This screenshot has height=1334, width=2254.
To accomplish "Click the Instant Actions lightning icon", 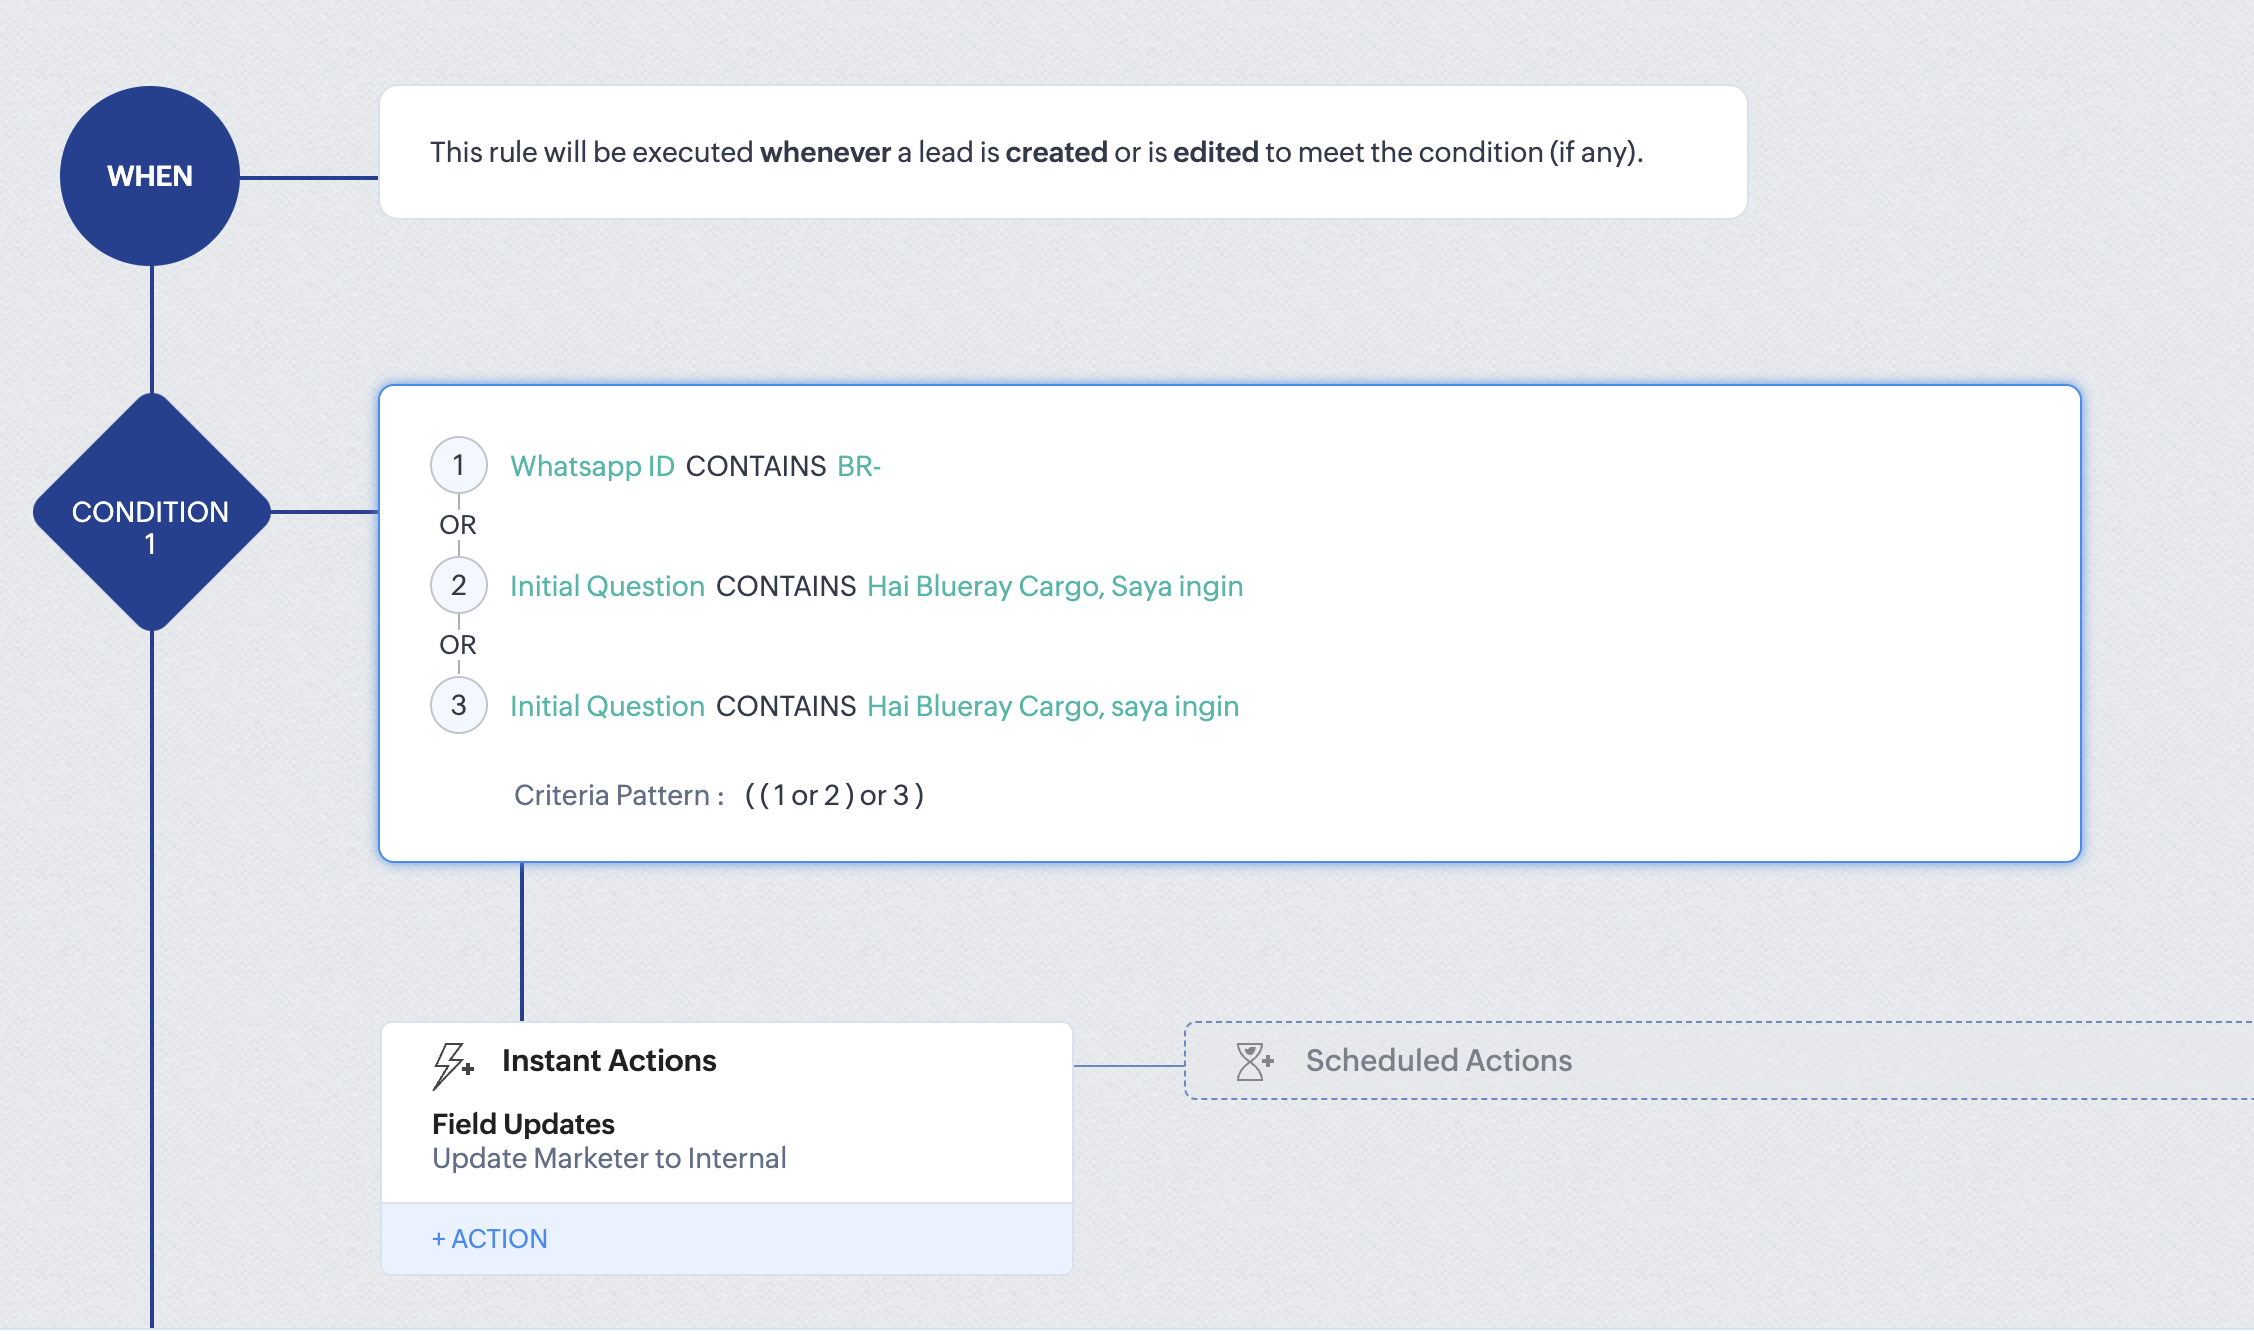I will [x=452, y=1064].
